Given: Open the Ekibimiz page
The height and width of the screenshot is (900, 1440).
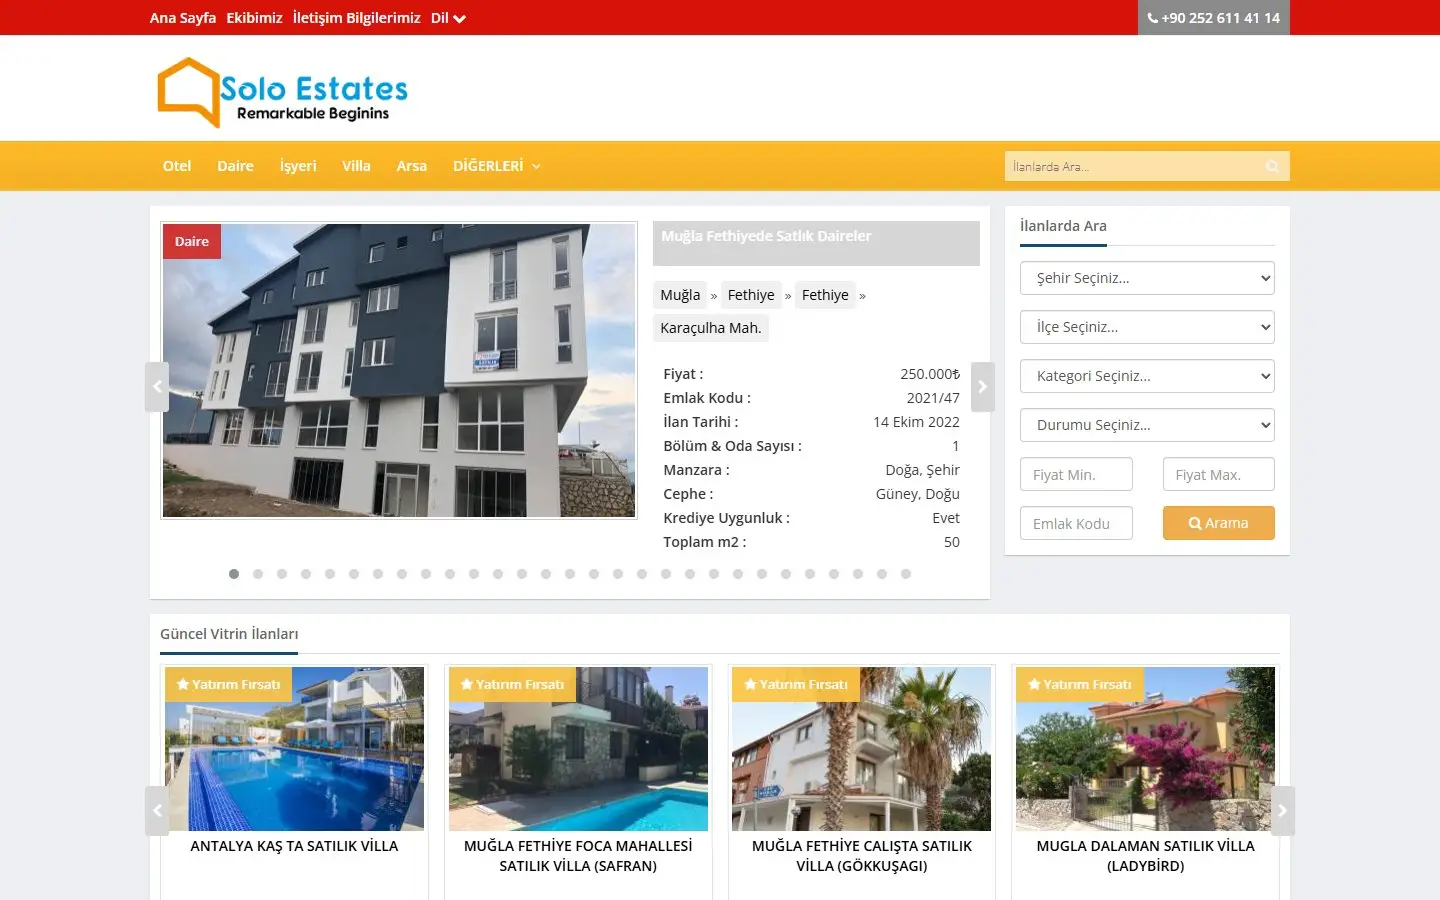Looking at the screenshot, I should point(254,18).
